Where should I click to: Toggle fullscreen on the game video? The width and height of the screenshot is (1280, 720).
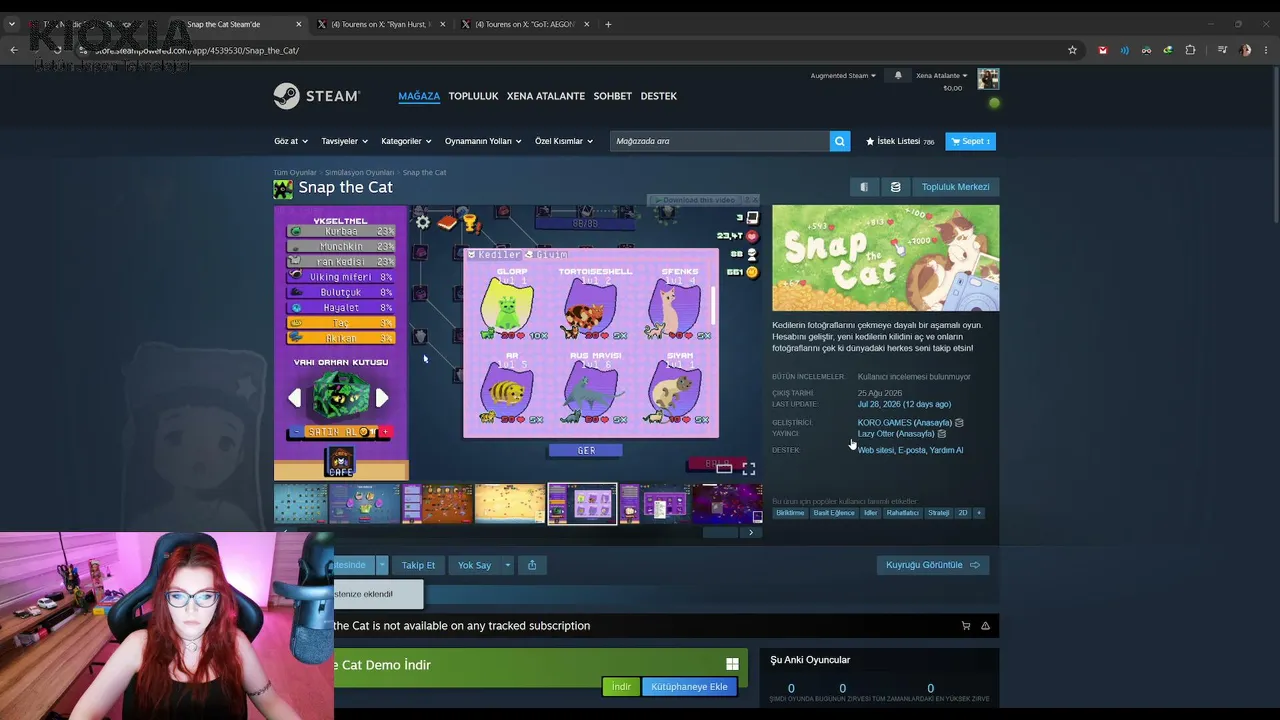748,468
